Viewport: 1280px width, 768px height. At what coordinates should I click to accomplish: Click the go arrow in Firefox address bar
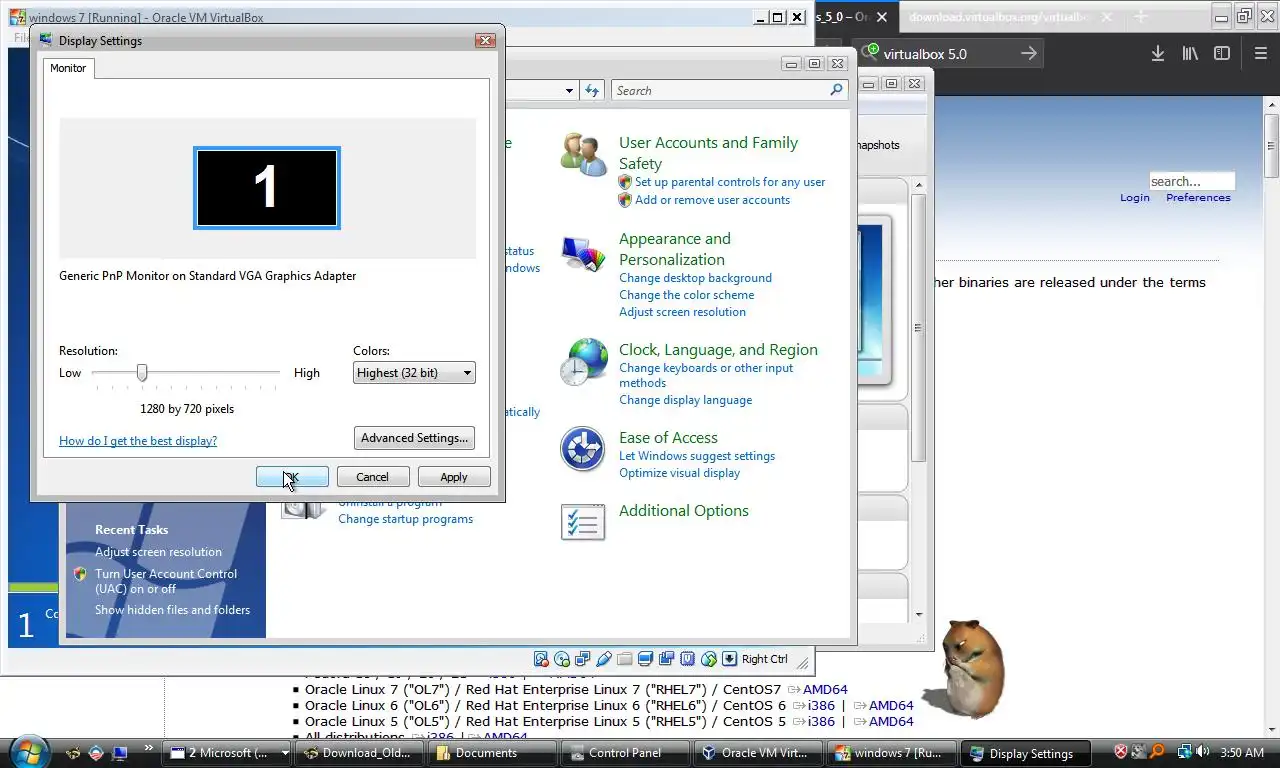(x=1028, y=54)
